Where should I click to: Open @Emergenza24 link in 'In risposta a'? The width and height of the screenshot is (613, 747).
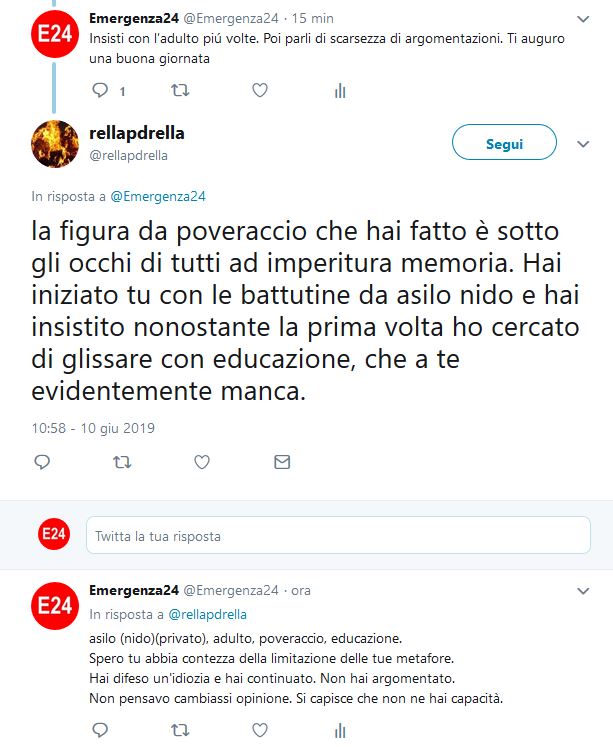tap(158, 196)
